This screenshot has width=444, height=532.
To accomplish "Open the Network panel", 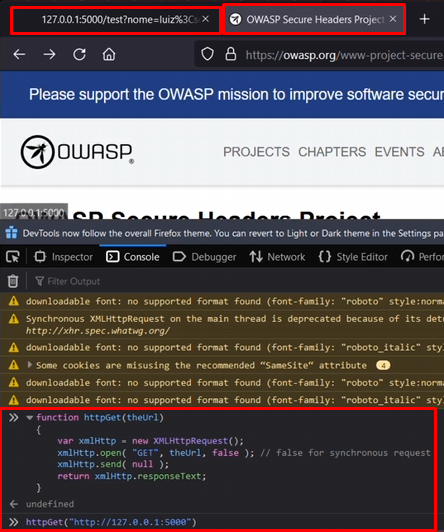I will point(277,257).
